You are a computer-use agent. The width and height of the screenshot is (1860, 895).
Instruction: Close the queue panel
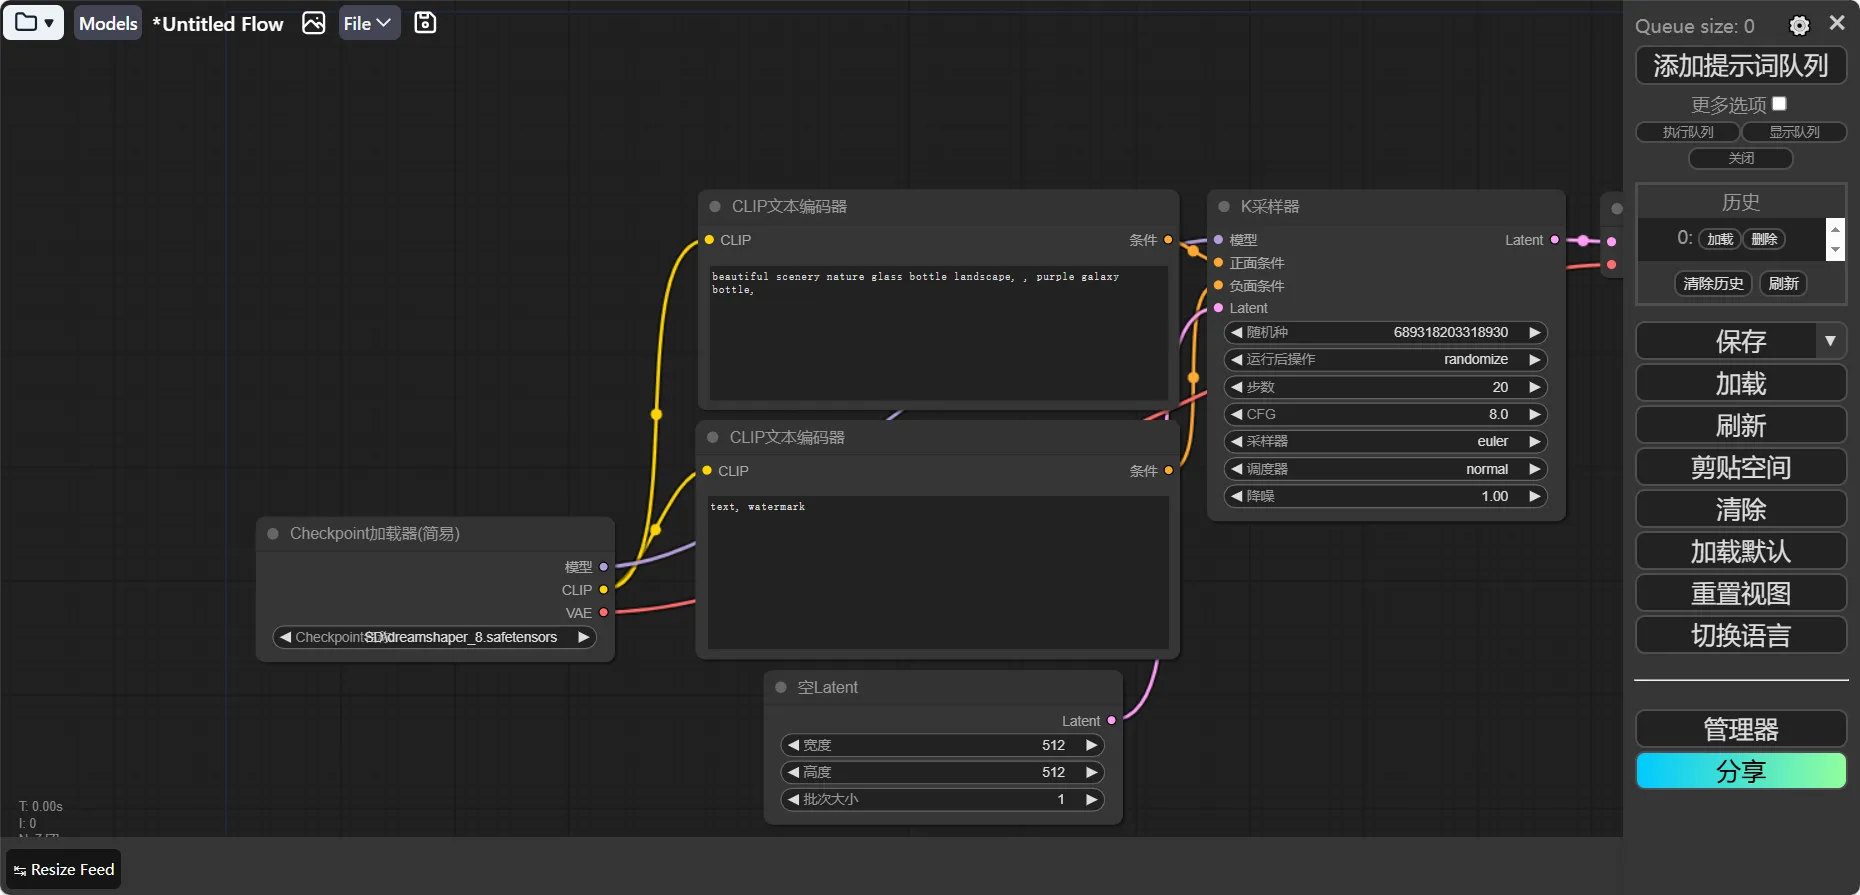click(1837, 23)
